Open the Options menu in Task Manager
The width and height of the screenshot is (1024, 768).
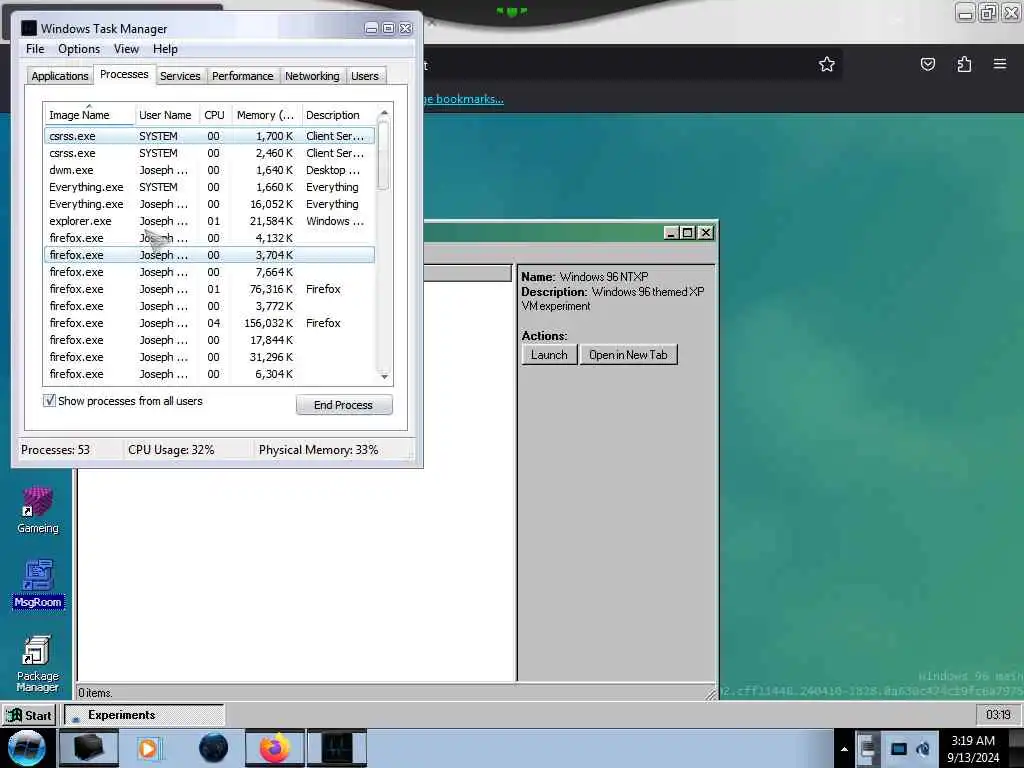tap(79, 49)
